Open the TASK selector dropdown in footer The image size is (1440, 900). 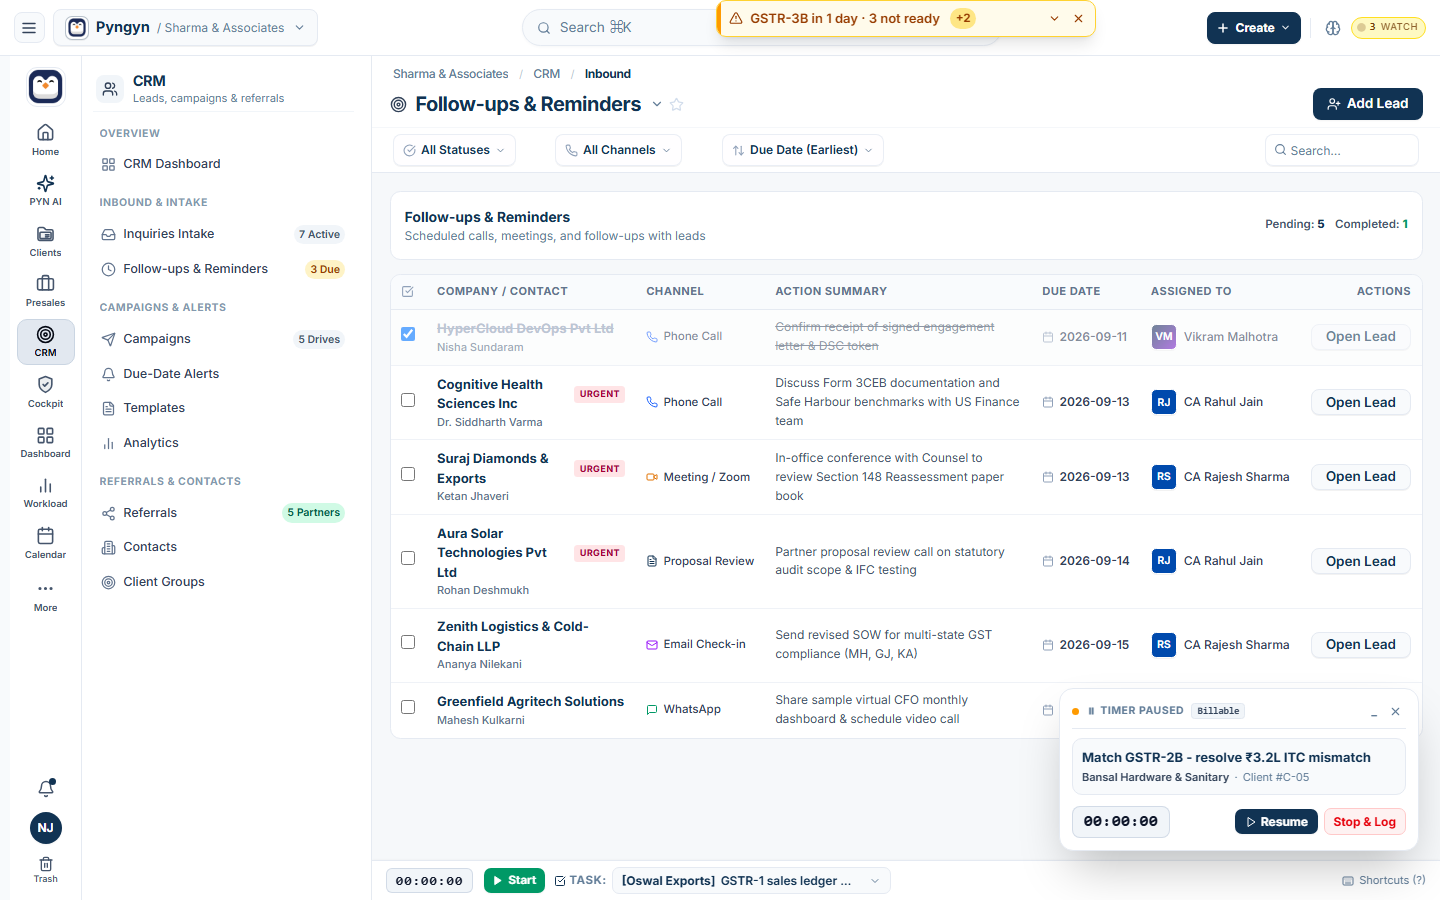coord(751,881)
